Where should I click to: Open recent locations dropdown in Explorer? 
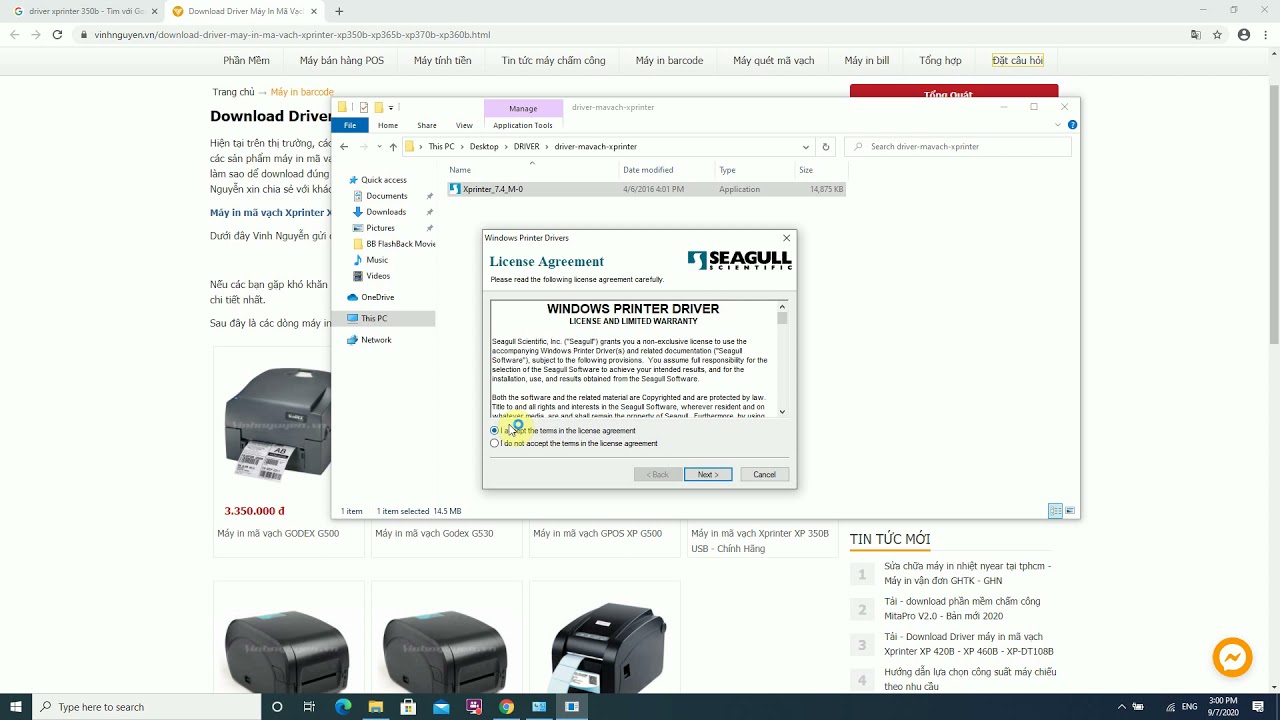pos(378,147)
